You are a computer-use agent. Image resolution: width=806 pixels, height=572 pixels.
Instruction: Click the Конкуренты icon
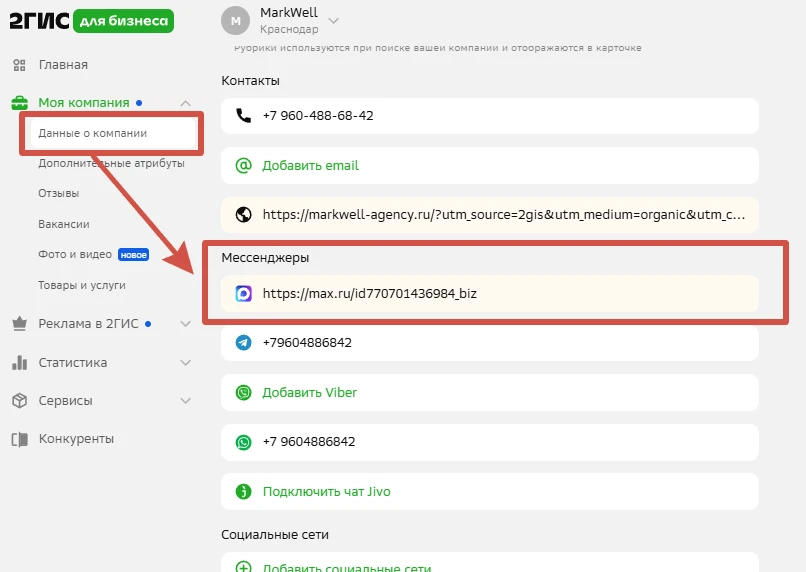tap(20, 439)
